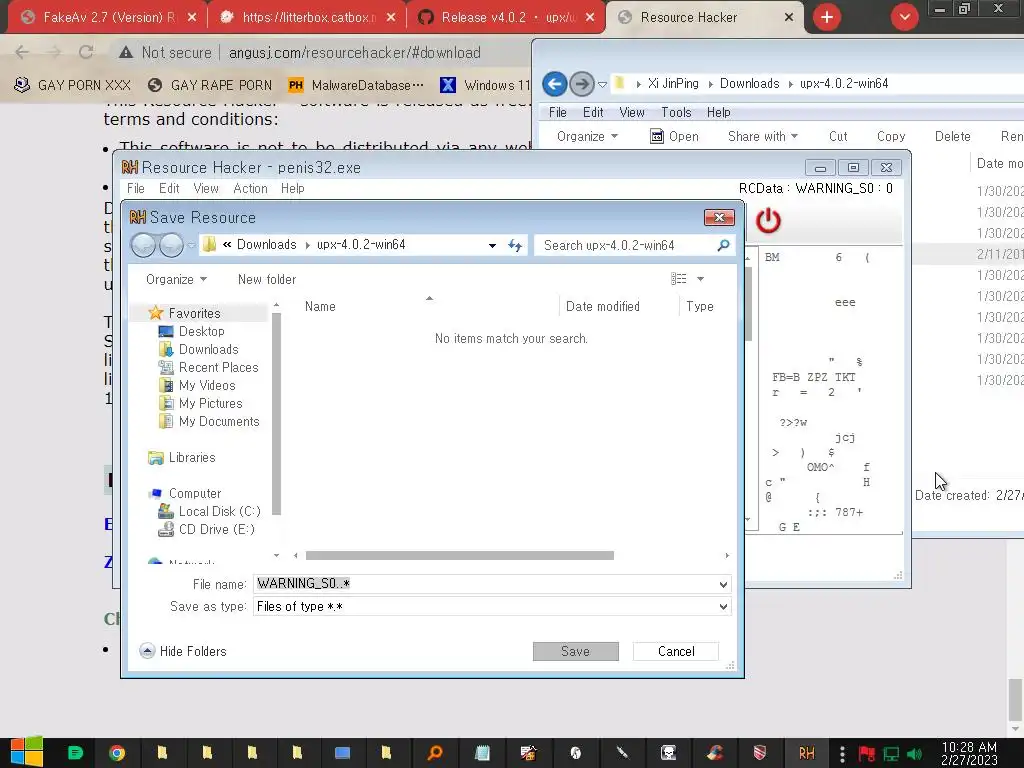Image resolution: width=1024 pixels, height=768 pixels.
Task: Click the notepad icon in the taskbar
Action: (482, 753)
